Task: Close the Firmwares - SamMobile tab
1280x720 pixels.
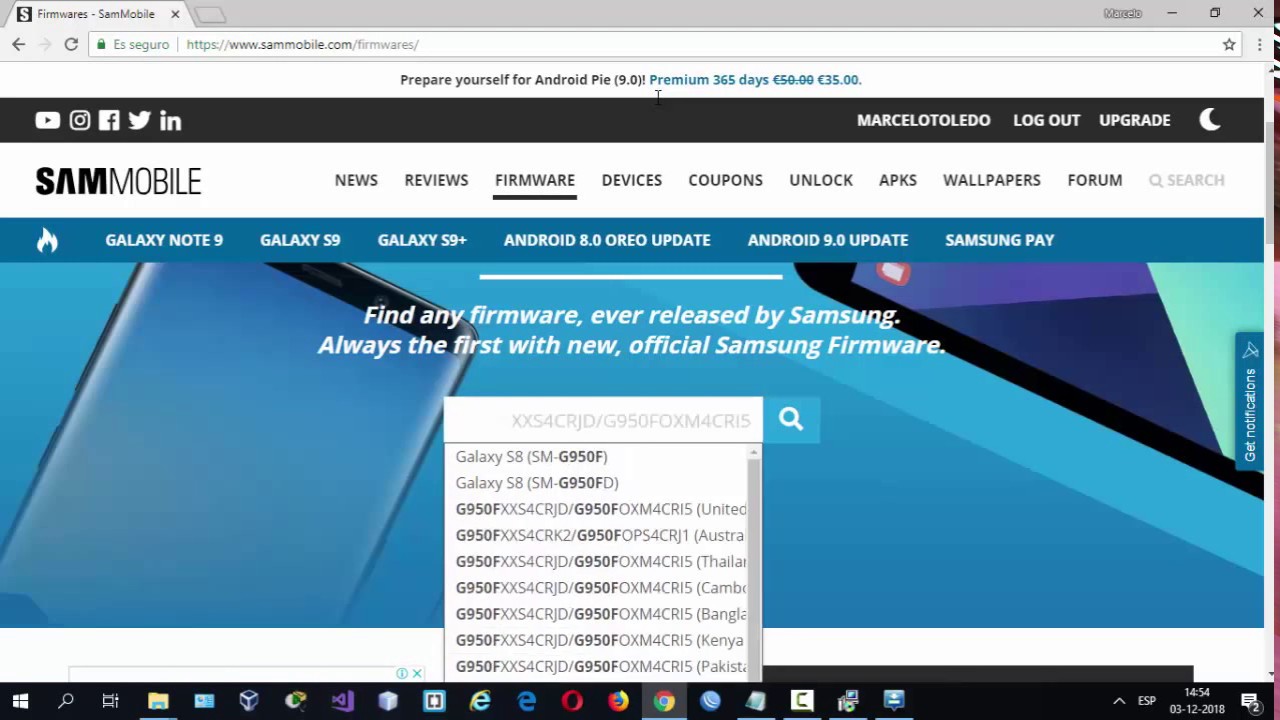Action: (175, 14)
